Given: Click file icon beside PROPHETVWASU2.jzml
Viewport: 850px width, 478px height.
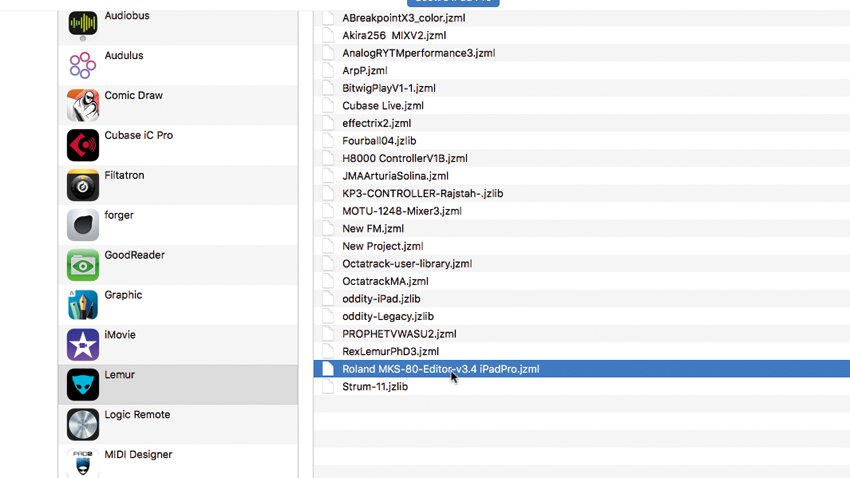Looking at the screenshot, I should [327, 334].
